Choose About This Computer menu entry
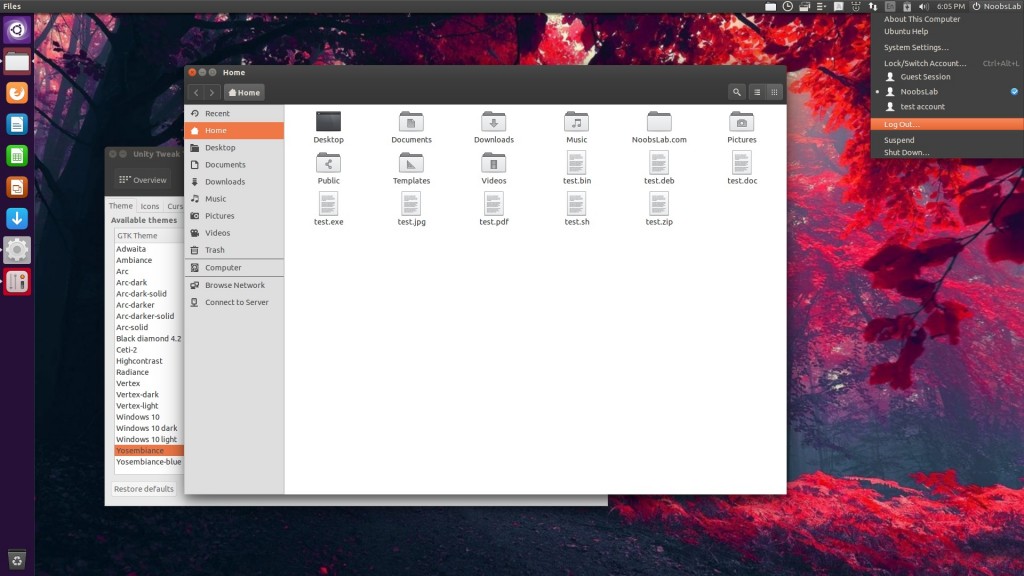Image resolution: width=1024 pixels, height=576 pixels. (947, 20)
